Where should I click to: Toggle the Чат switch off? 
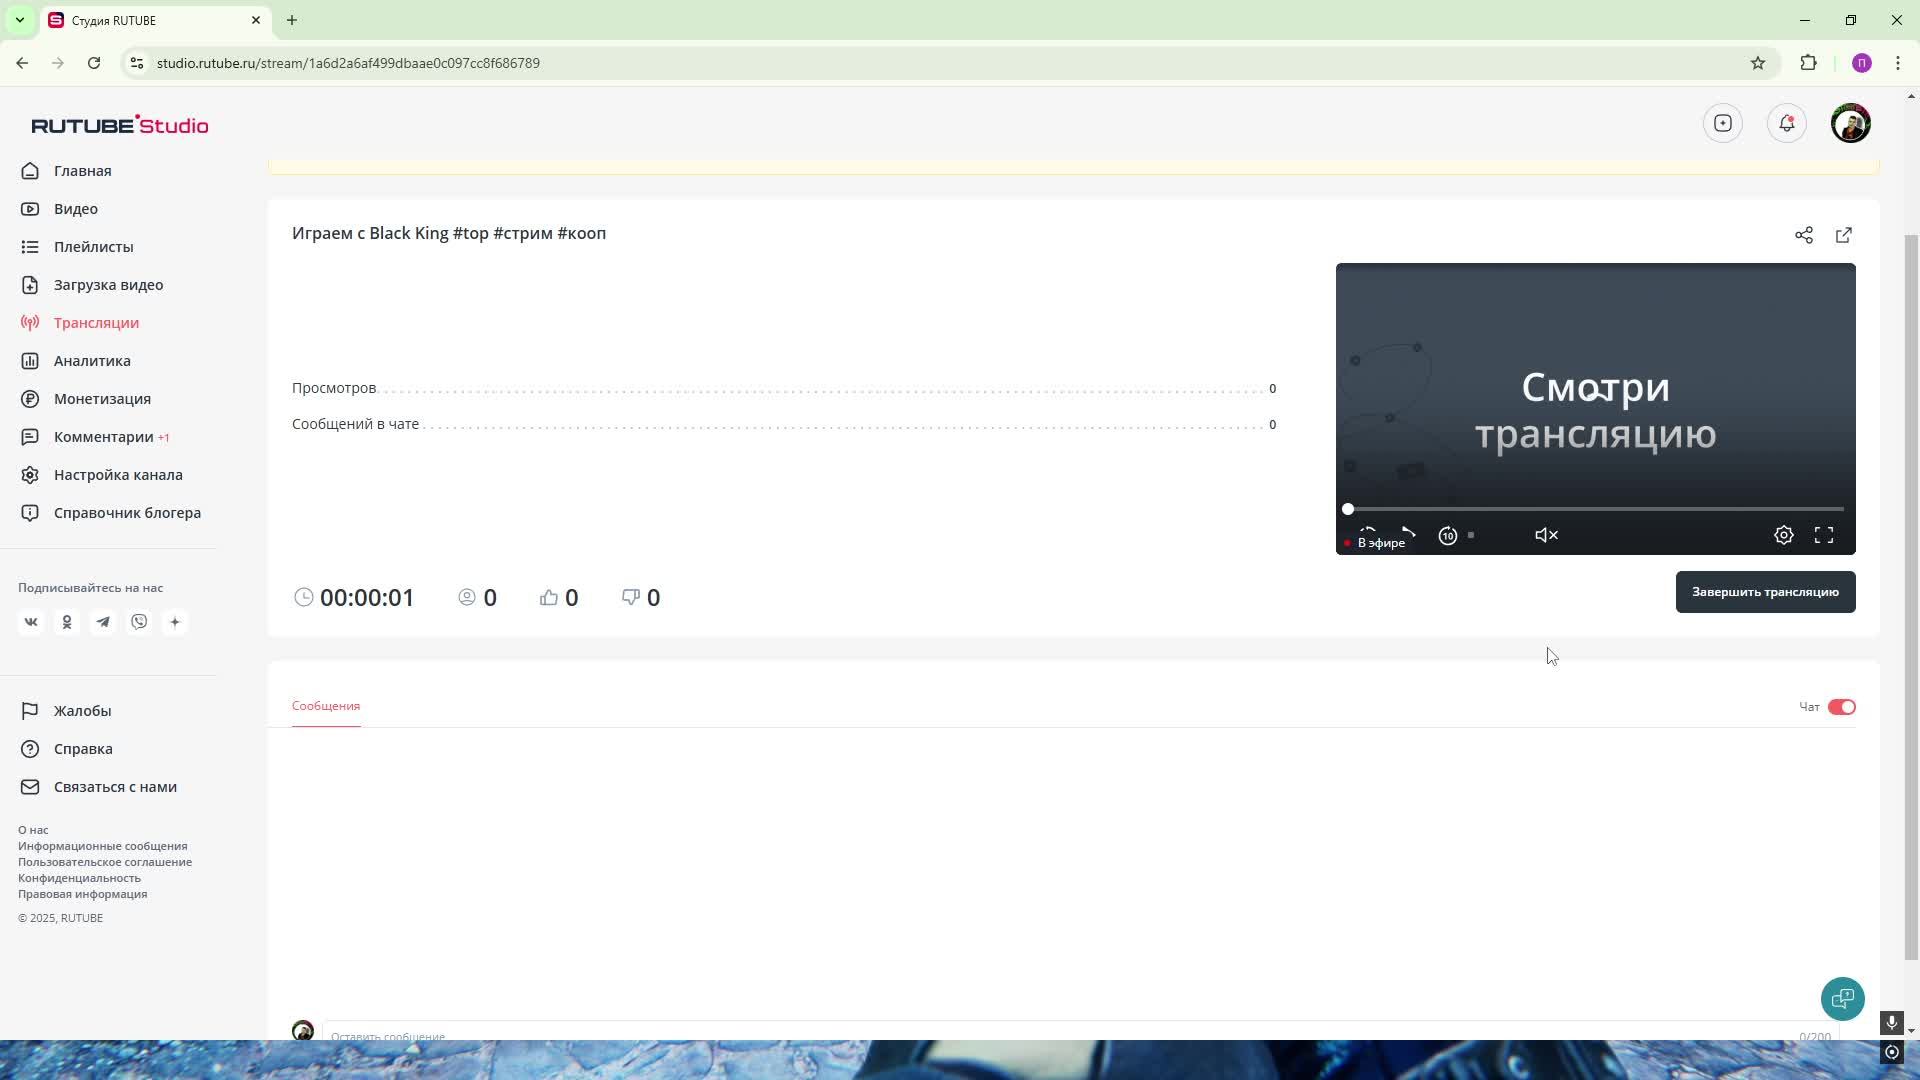[x=1841, y=707]
